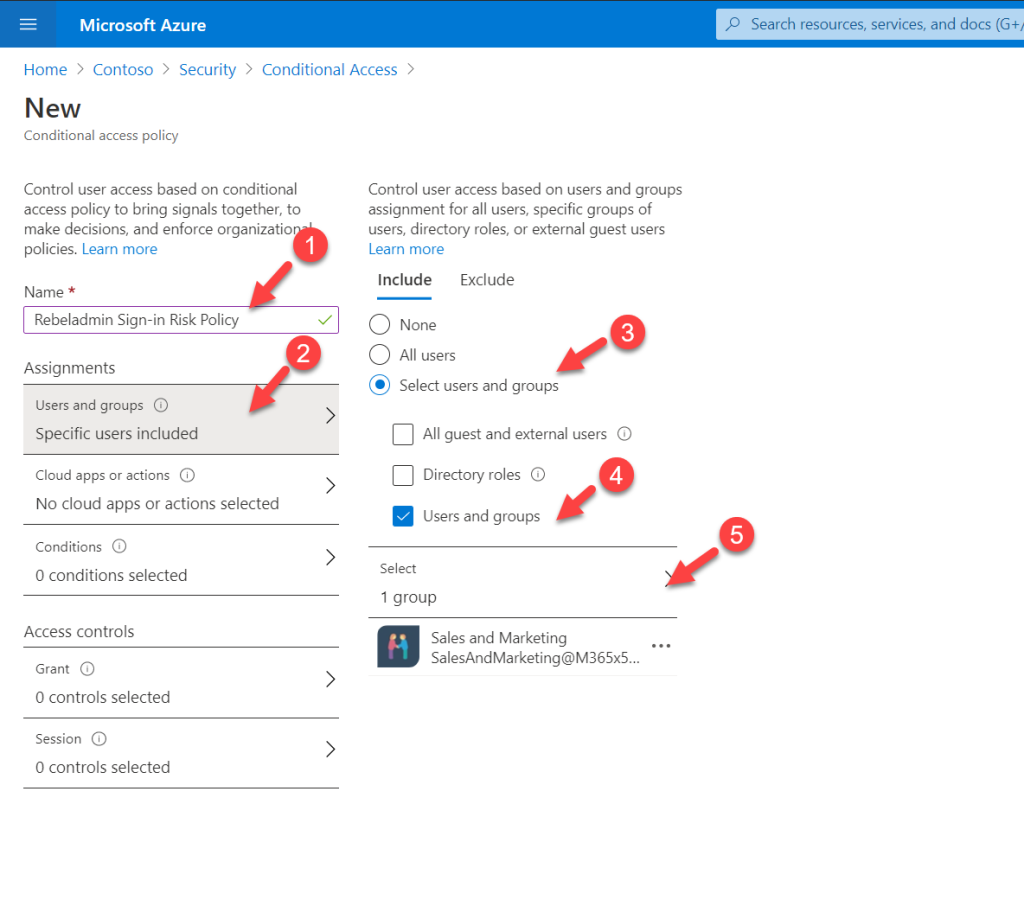Open the ellipsis menu for Sales and Marketing group
The width and height of the screenshot is (1024, 900).
pos(661,645)
